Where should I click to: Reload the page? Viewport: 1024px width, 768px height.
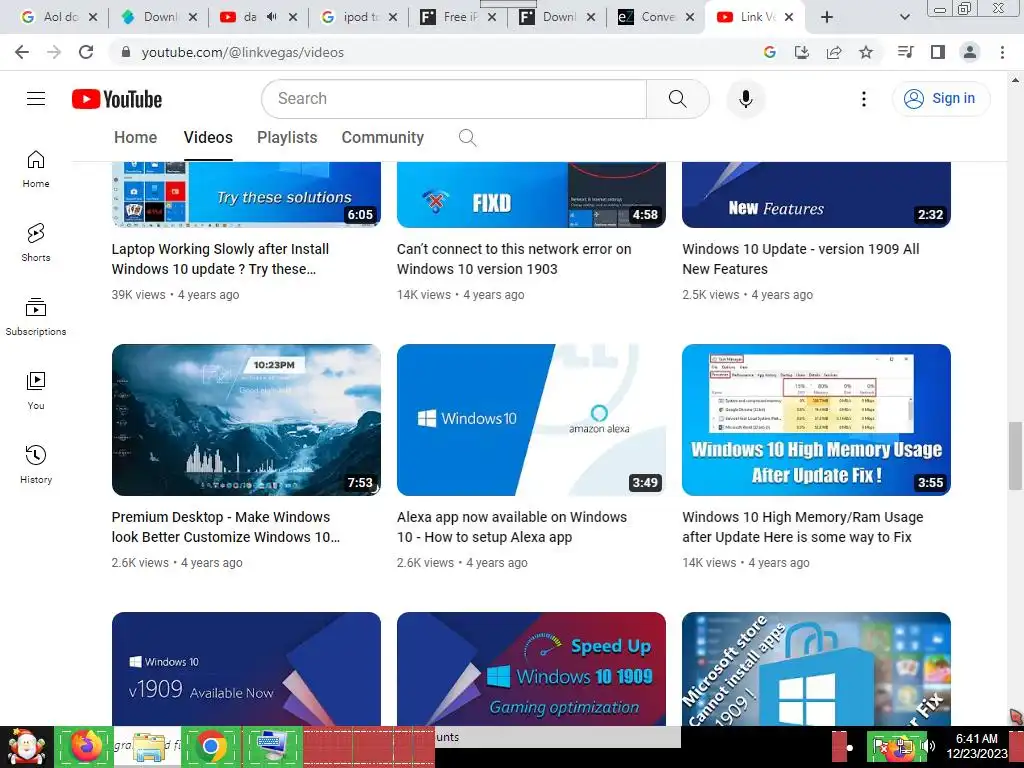(86, 52)
